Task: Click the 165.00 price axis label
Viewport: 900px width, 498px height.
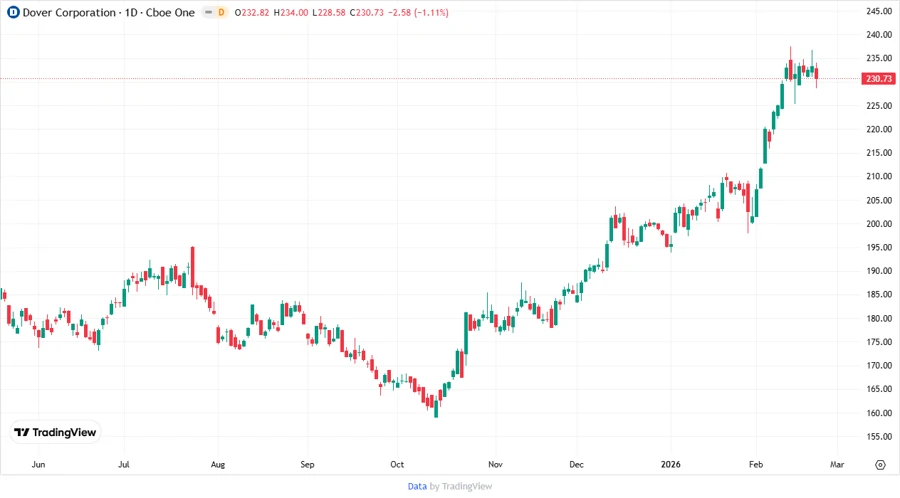Action: pos(879,389)
